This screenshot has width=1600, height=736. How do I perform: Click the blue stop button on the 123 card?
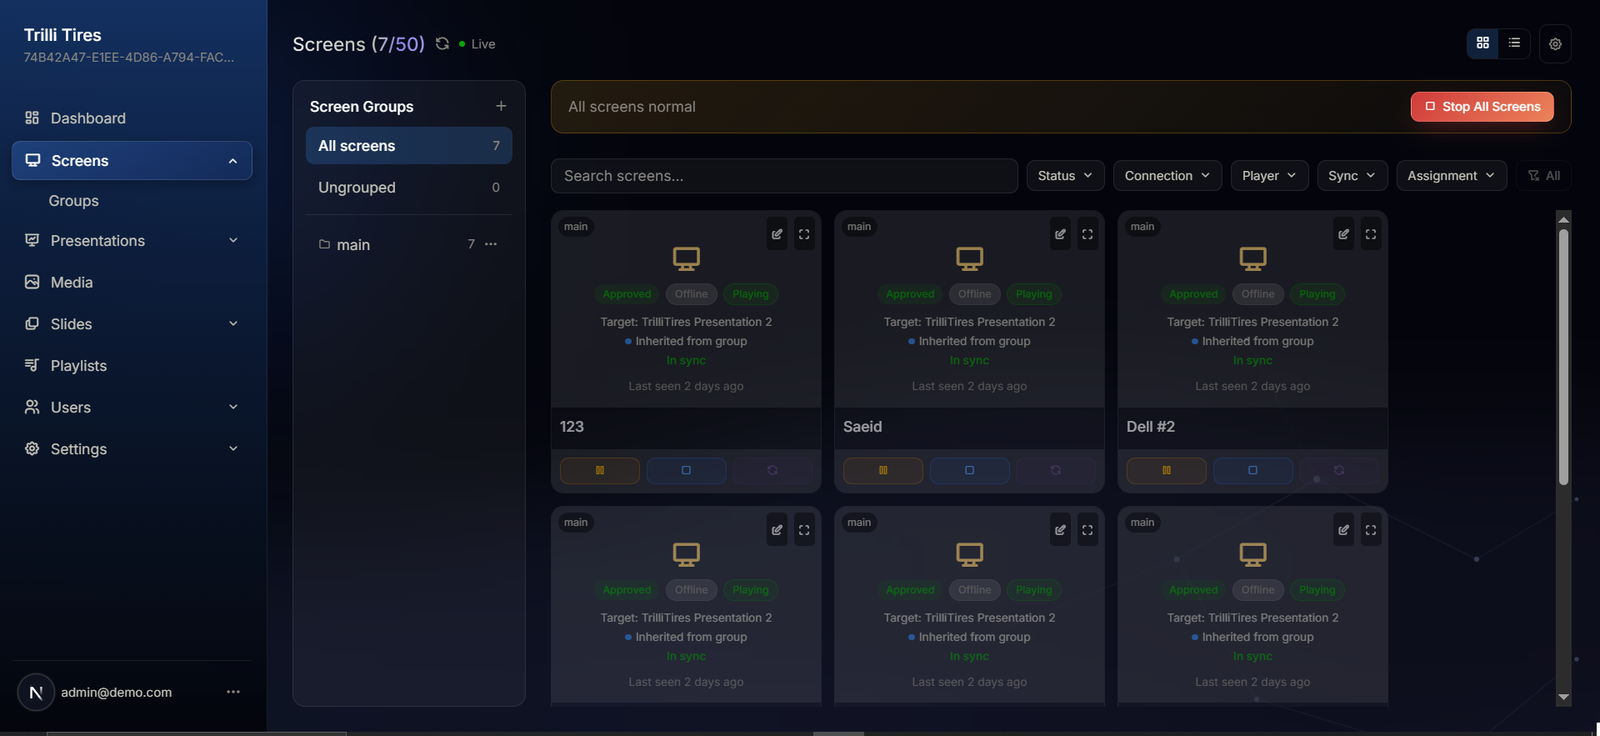coord(686,470)
